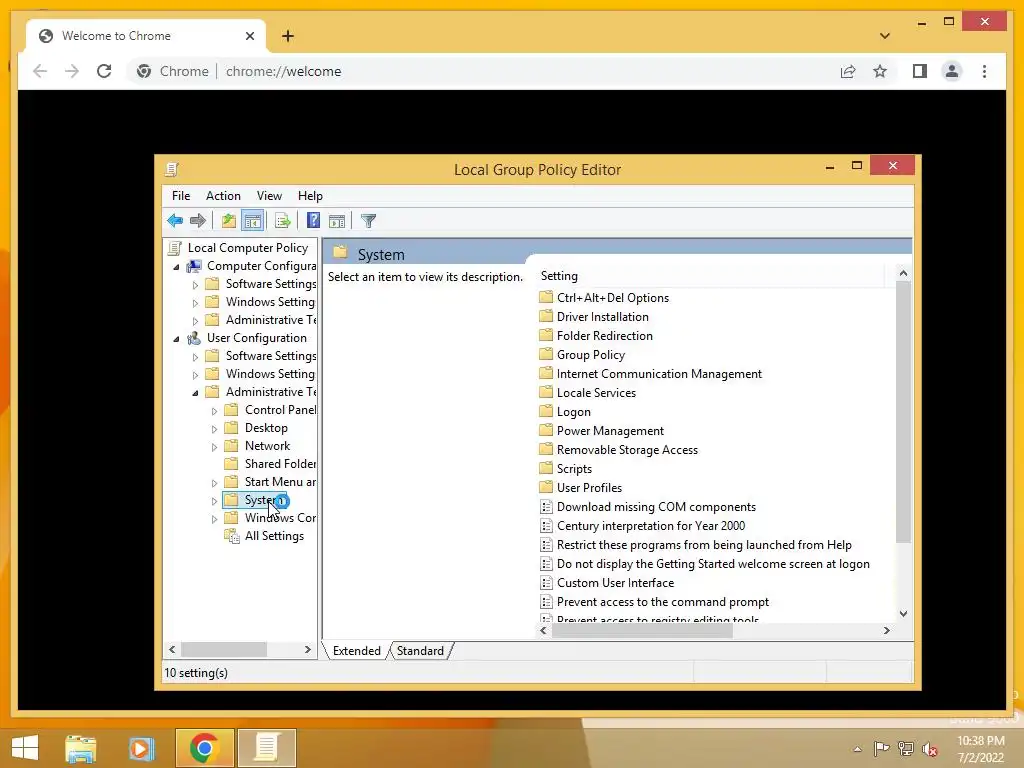Expand the Network tree node

coord(214,447)
